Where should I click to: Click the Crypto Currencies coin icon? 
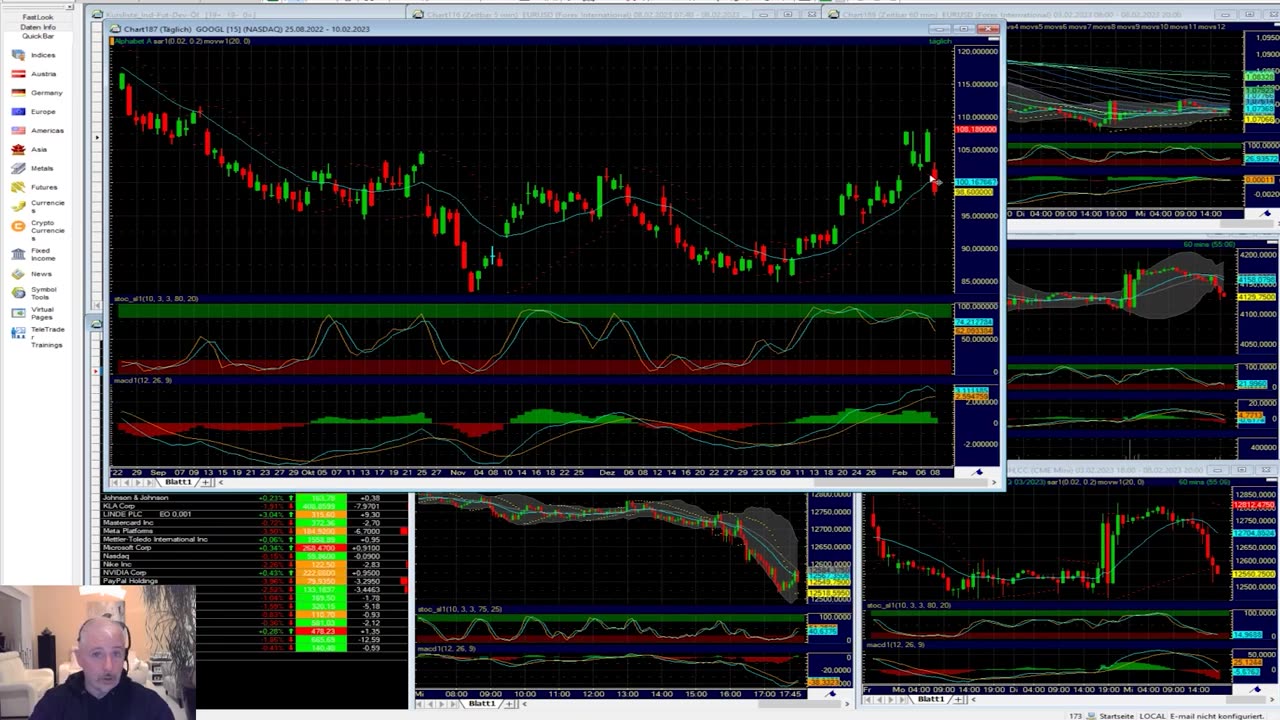18,227
